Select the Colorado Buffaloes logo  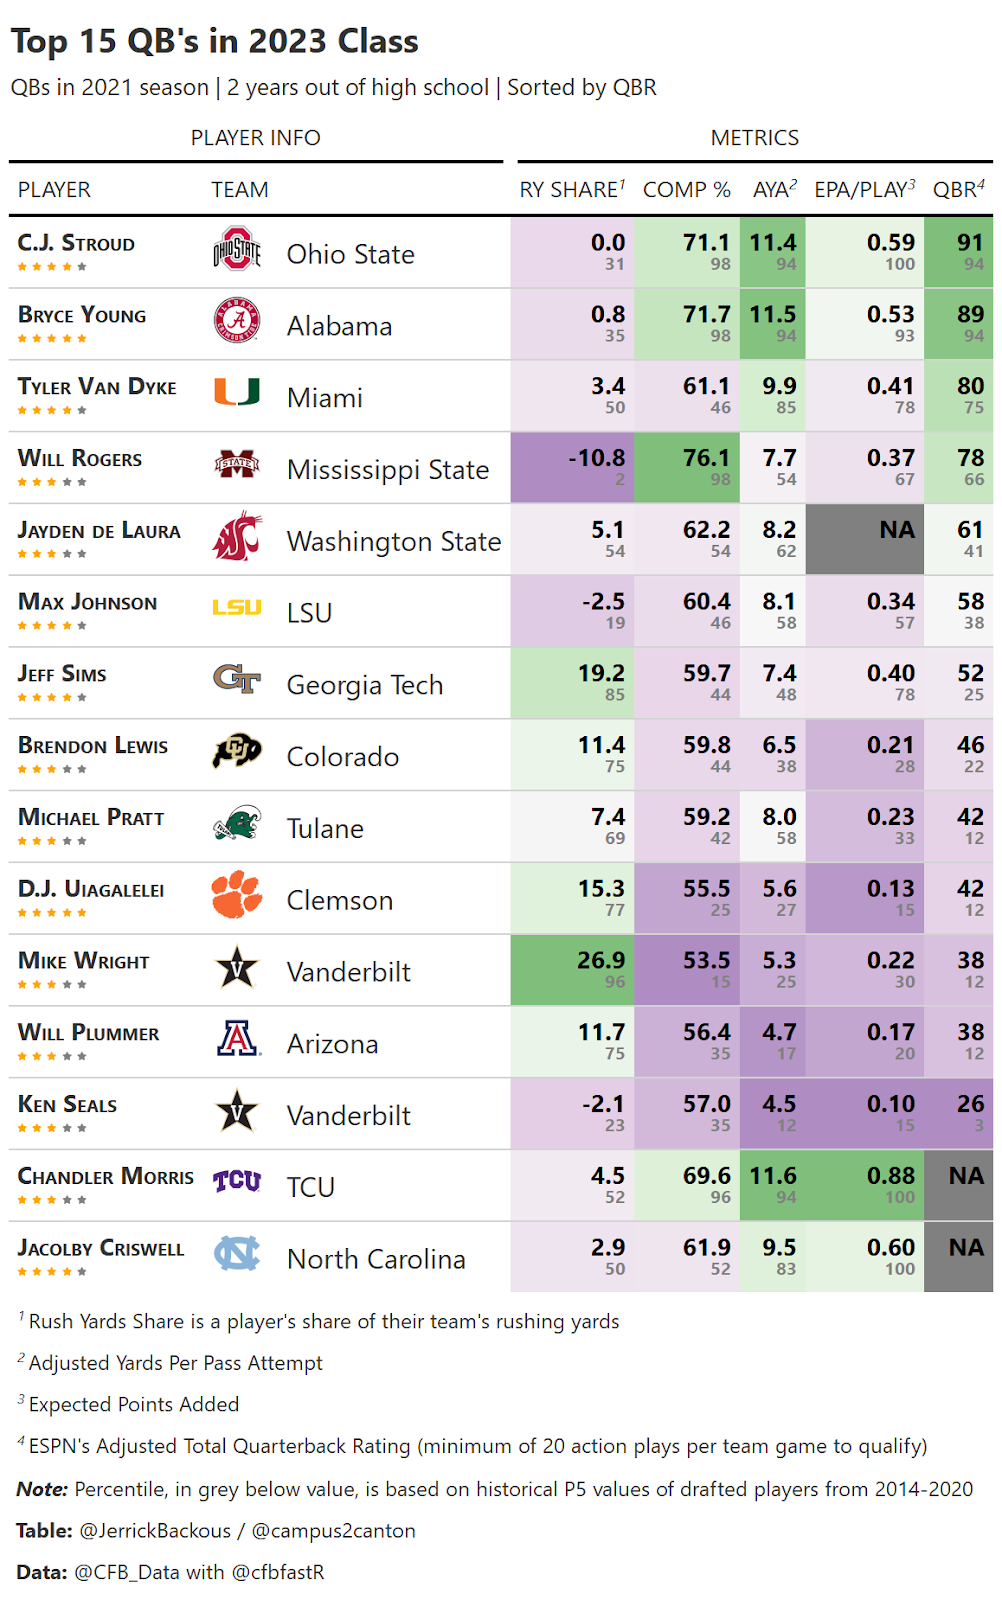tap(237, 751)
